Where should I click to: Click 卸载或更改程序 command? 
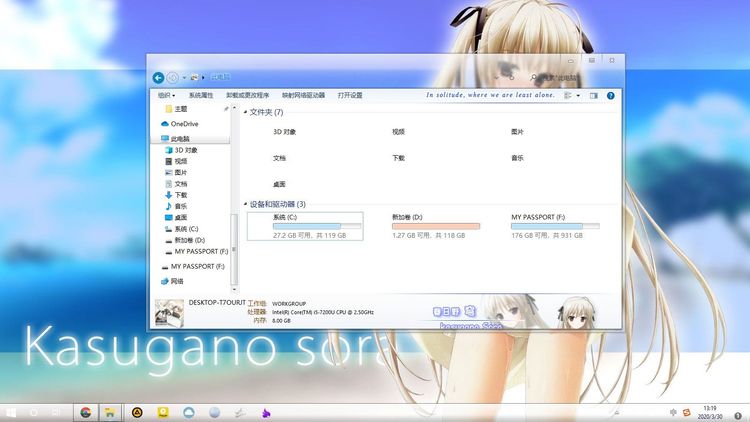248,95
